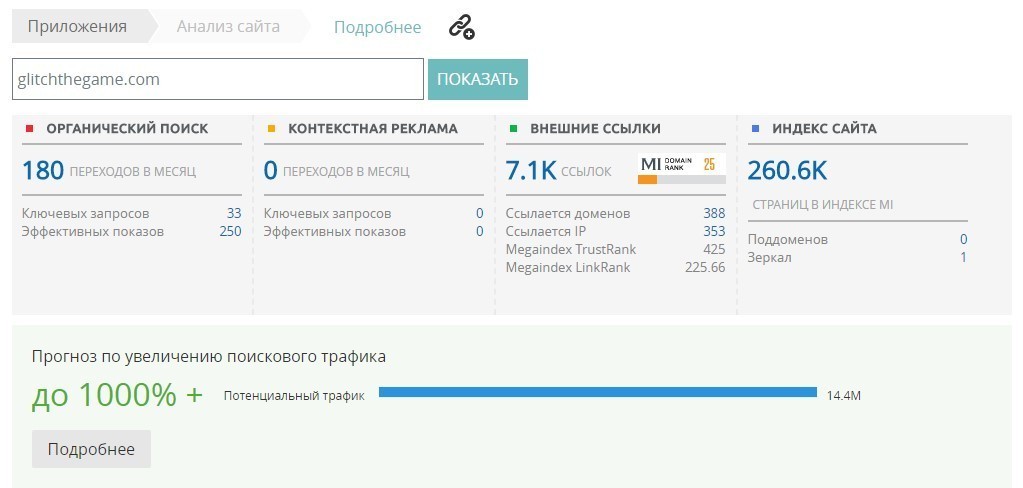Click the Megaindex LinkRank 225.66 value
Screen dimensions: 1023x488
tap(705, 267)
